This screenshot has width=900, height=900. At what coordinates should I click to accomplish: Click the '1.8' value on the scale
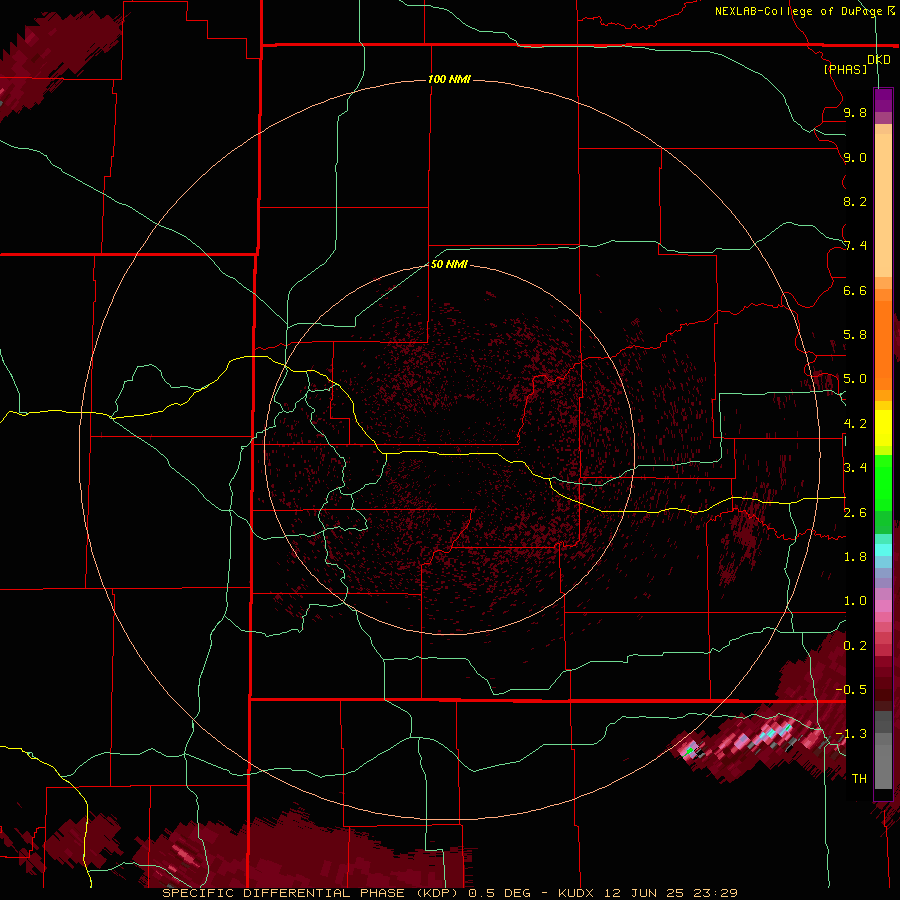(855, 557)
